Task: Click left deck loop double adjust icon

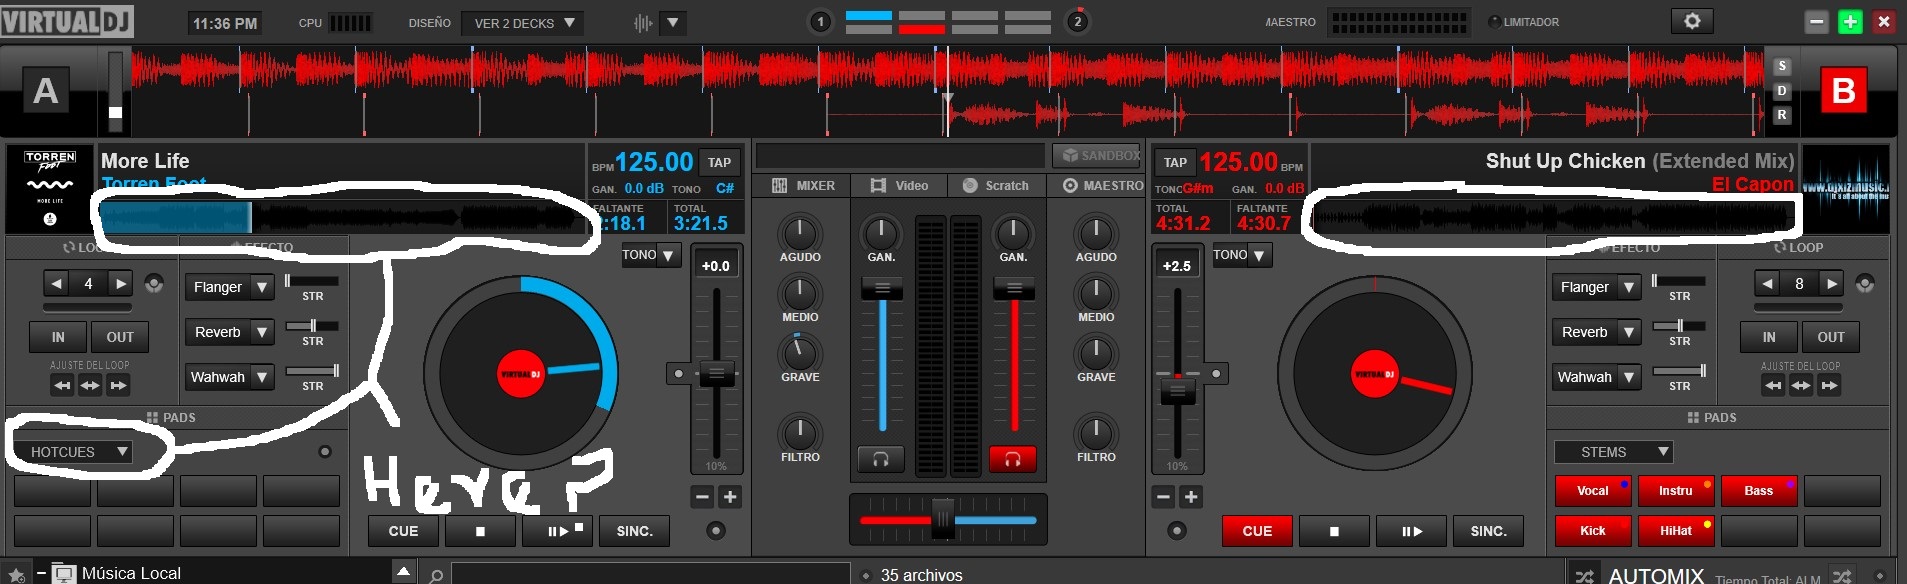Action: (118, 385)
